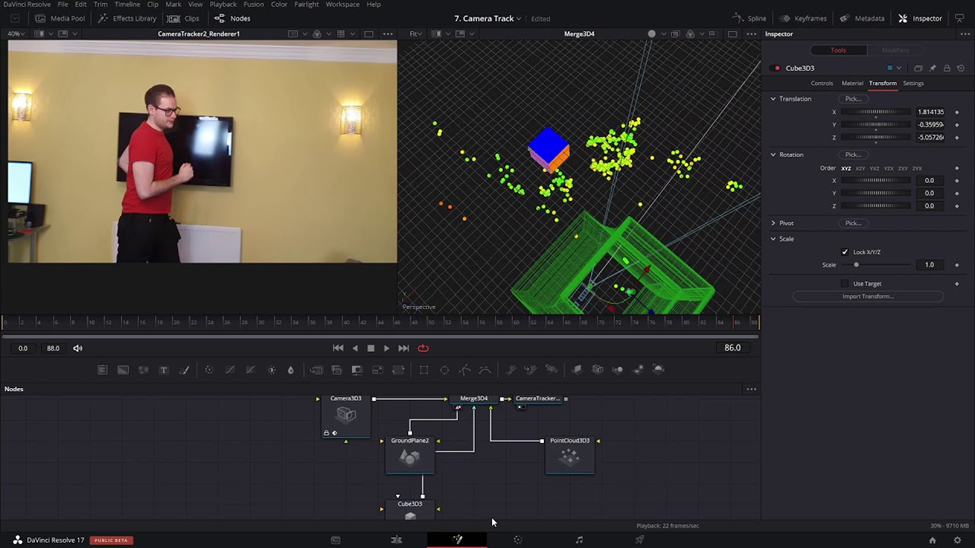Collapse the Translation section
Image resolution: width=975 pixels, height=548 pixels.
774,99
